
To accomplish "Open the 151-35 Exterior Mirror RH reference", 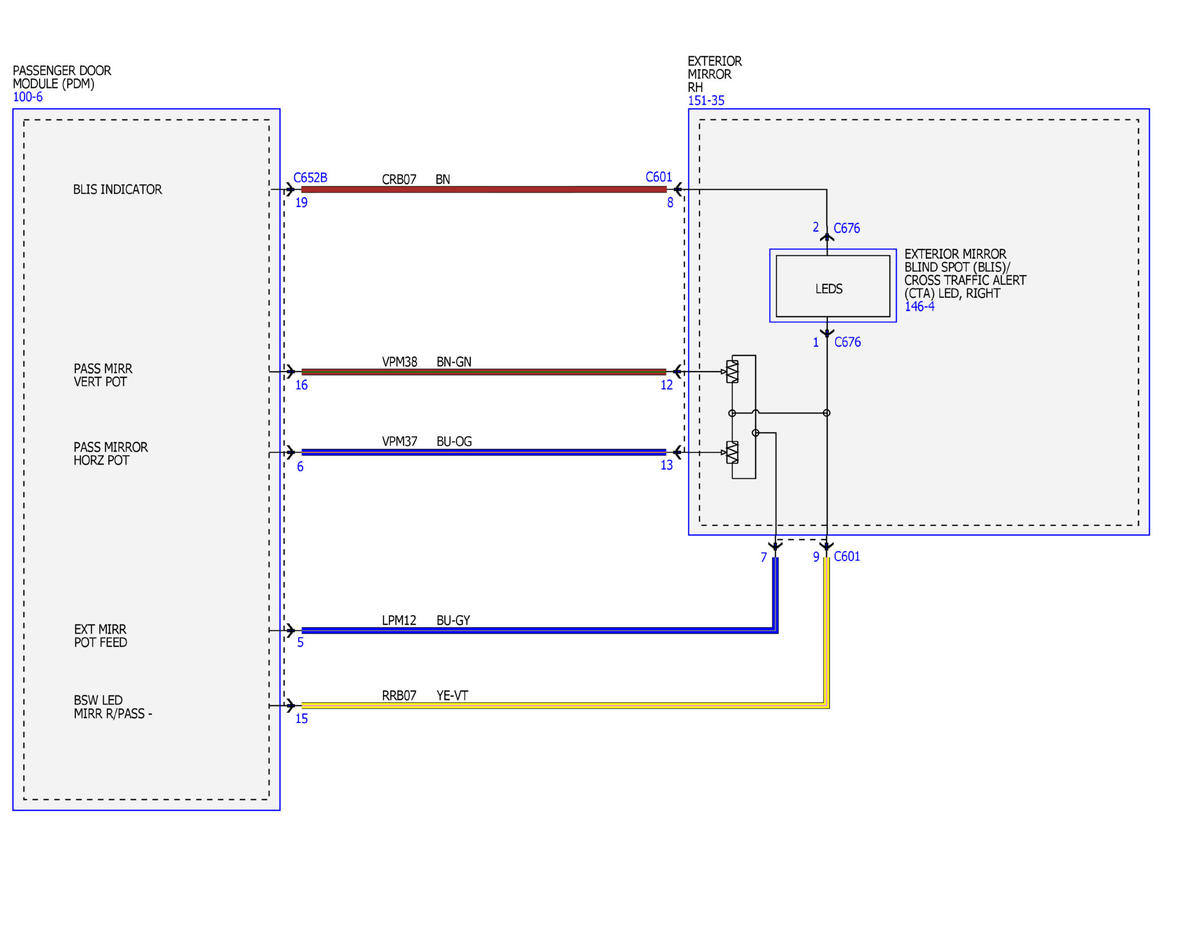I will (x=706, y=101).
